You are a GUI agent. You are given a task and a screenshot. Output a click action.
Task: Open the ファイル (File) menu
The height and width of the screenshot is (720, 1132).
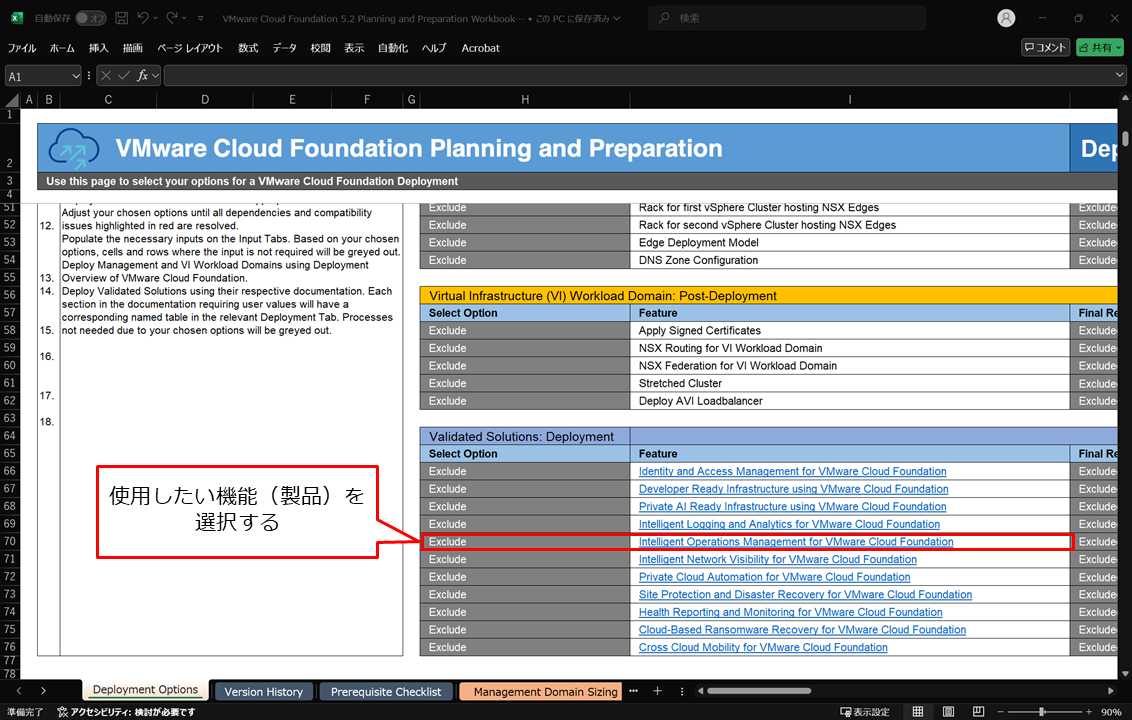(22, 48)
